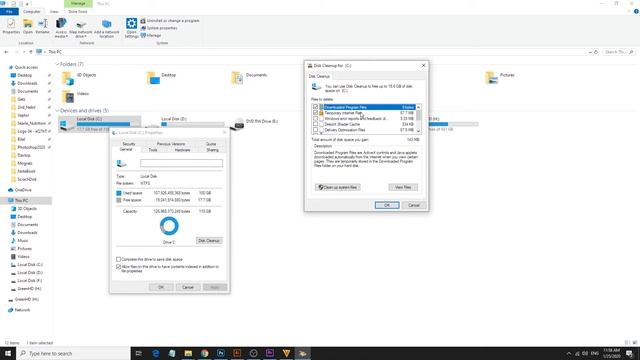Click the Windows Start button

8,353
